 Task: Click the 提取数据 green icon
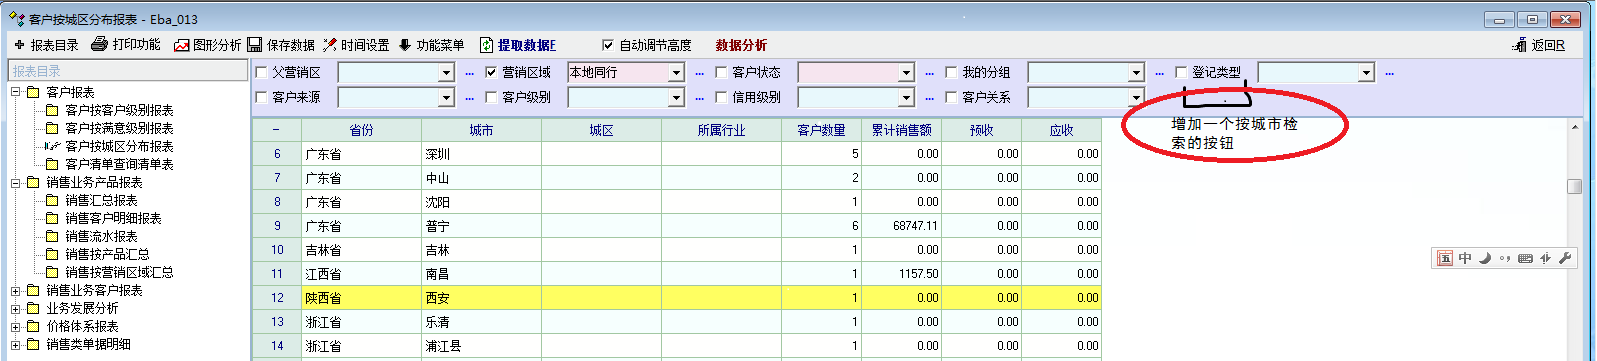[486, 45]
